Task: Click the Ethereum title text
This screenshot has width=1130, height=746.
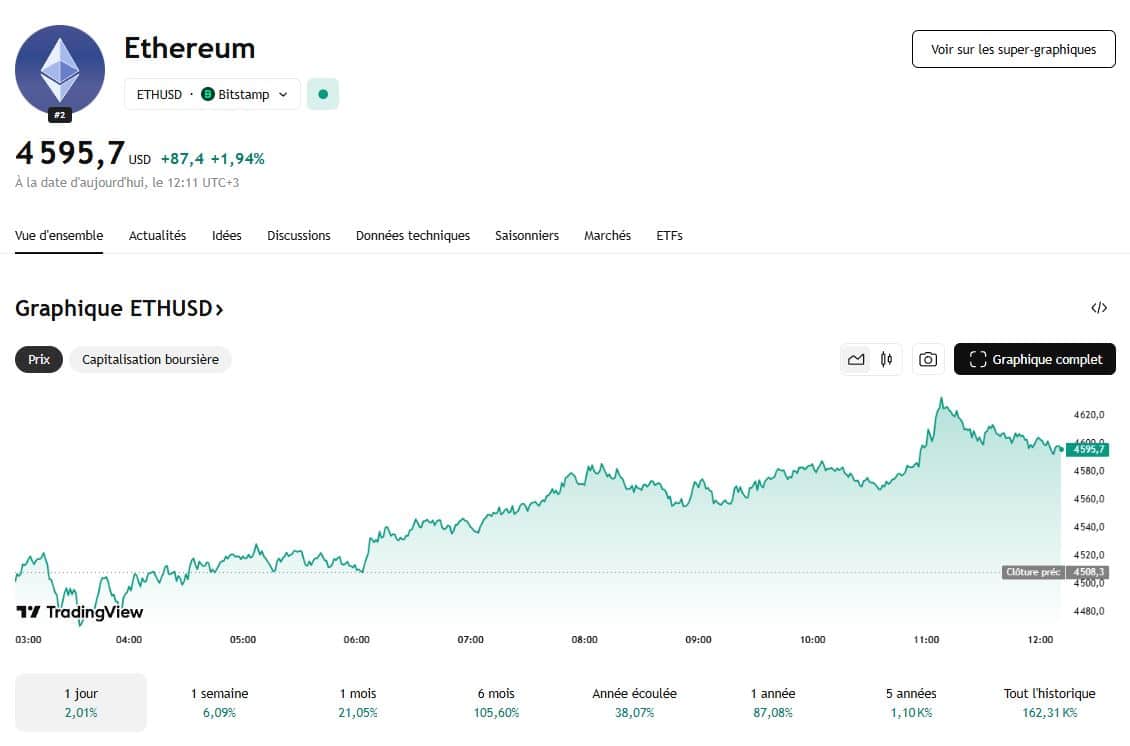Action: (190, 48)
